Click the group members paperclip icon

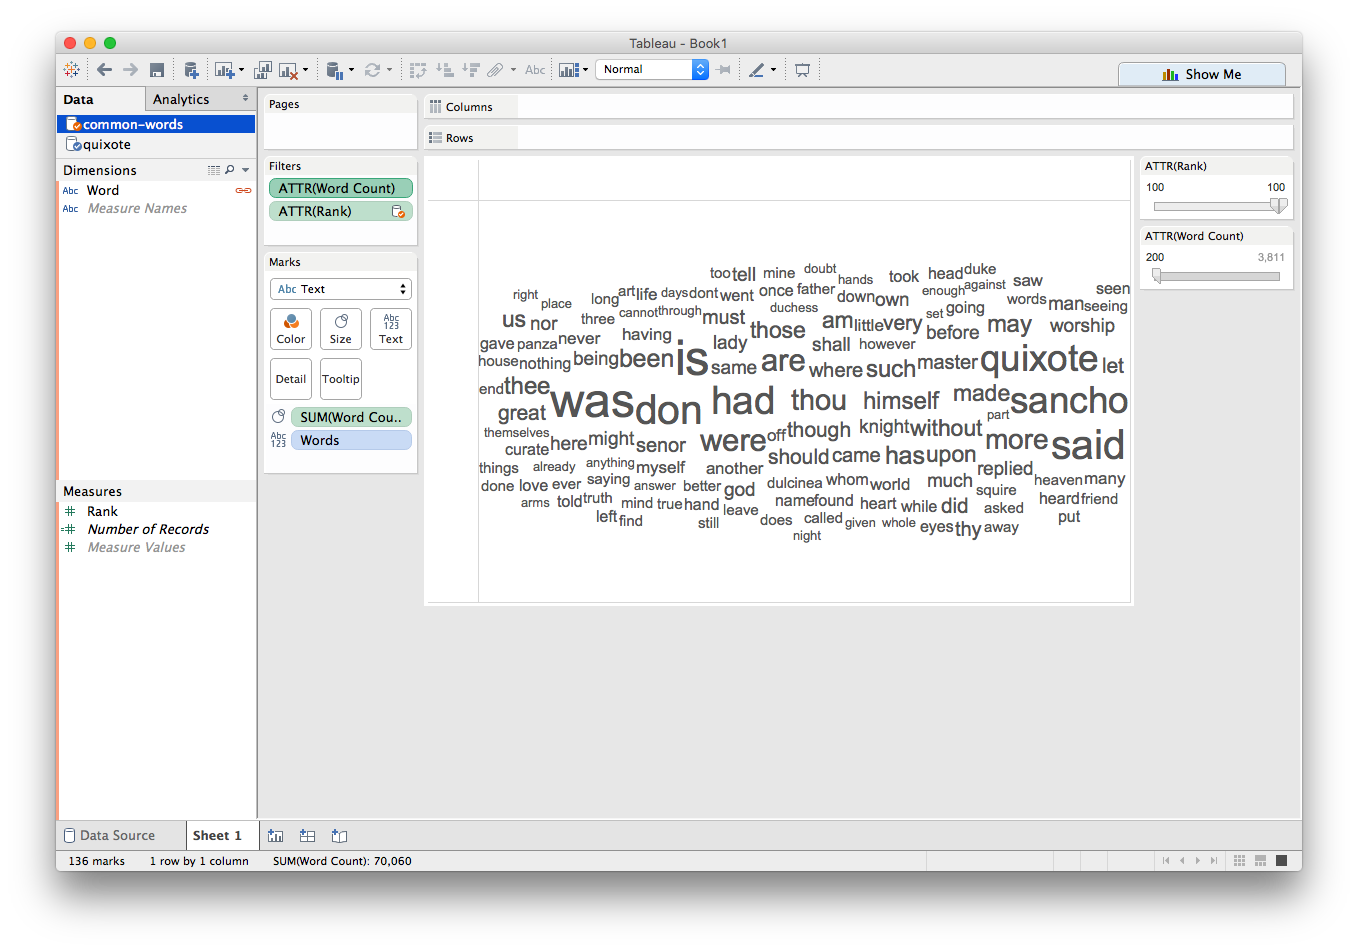pyautogui.click(x=496, y=70)
